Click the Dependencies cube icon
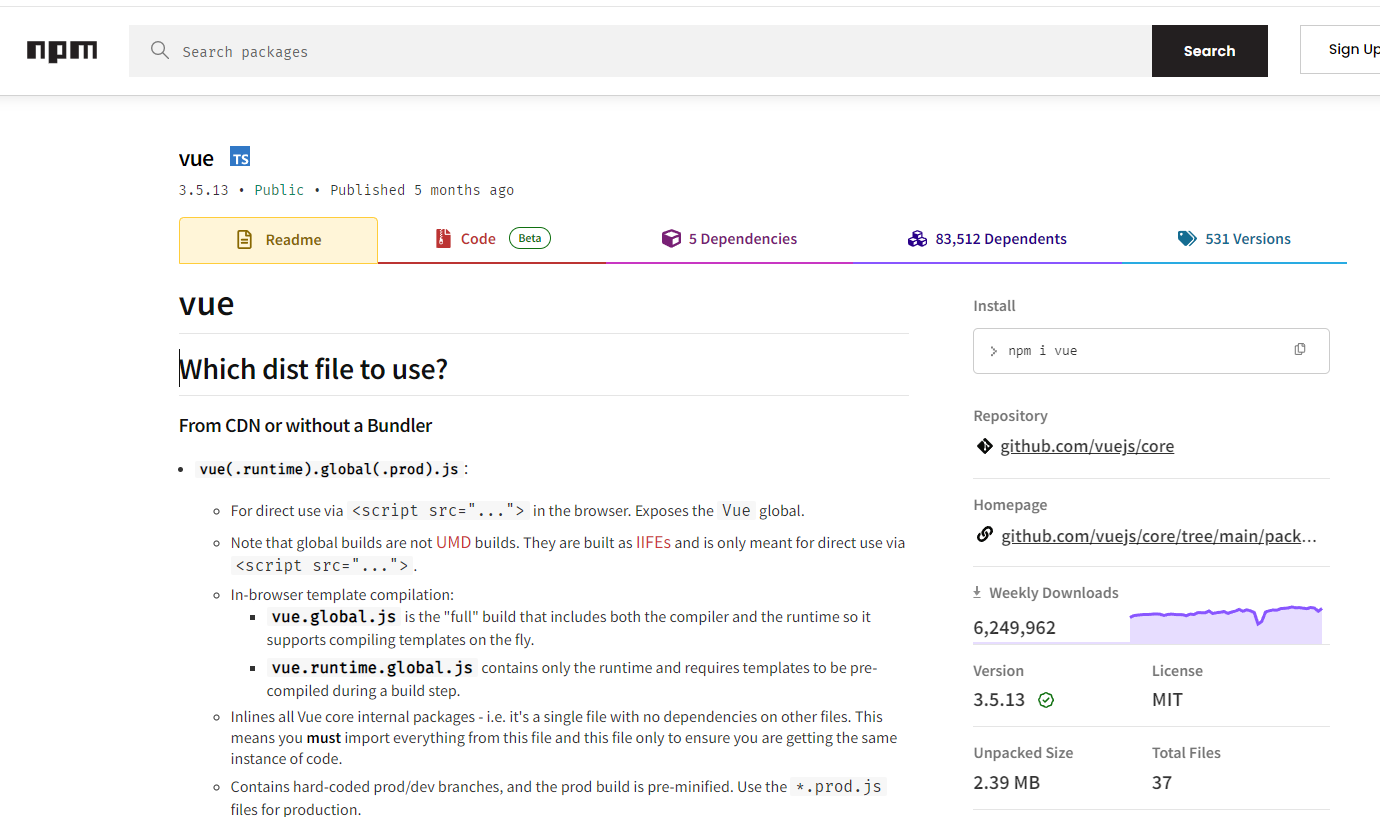1380x817 pixels. pyautogui.click(x=671, y=239)
